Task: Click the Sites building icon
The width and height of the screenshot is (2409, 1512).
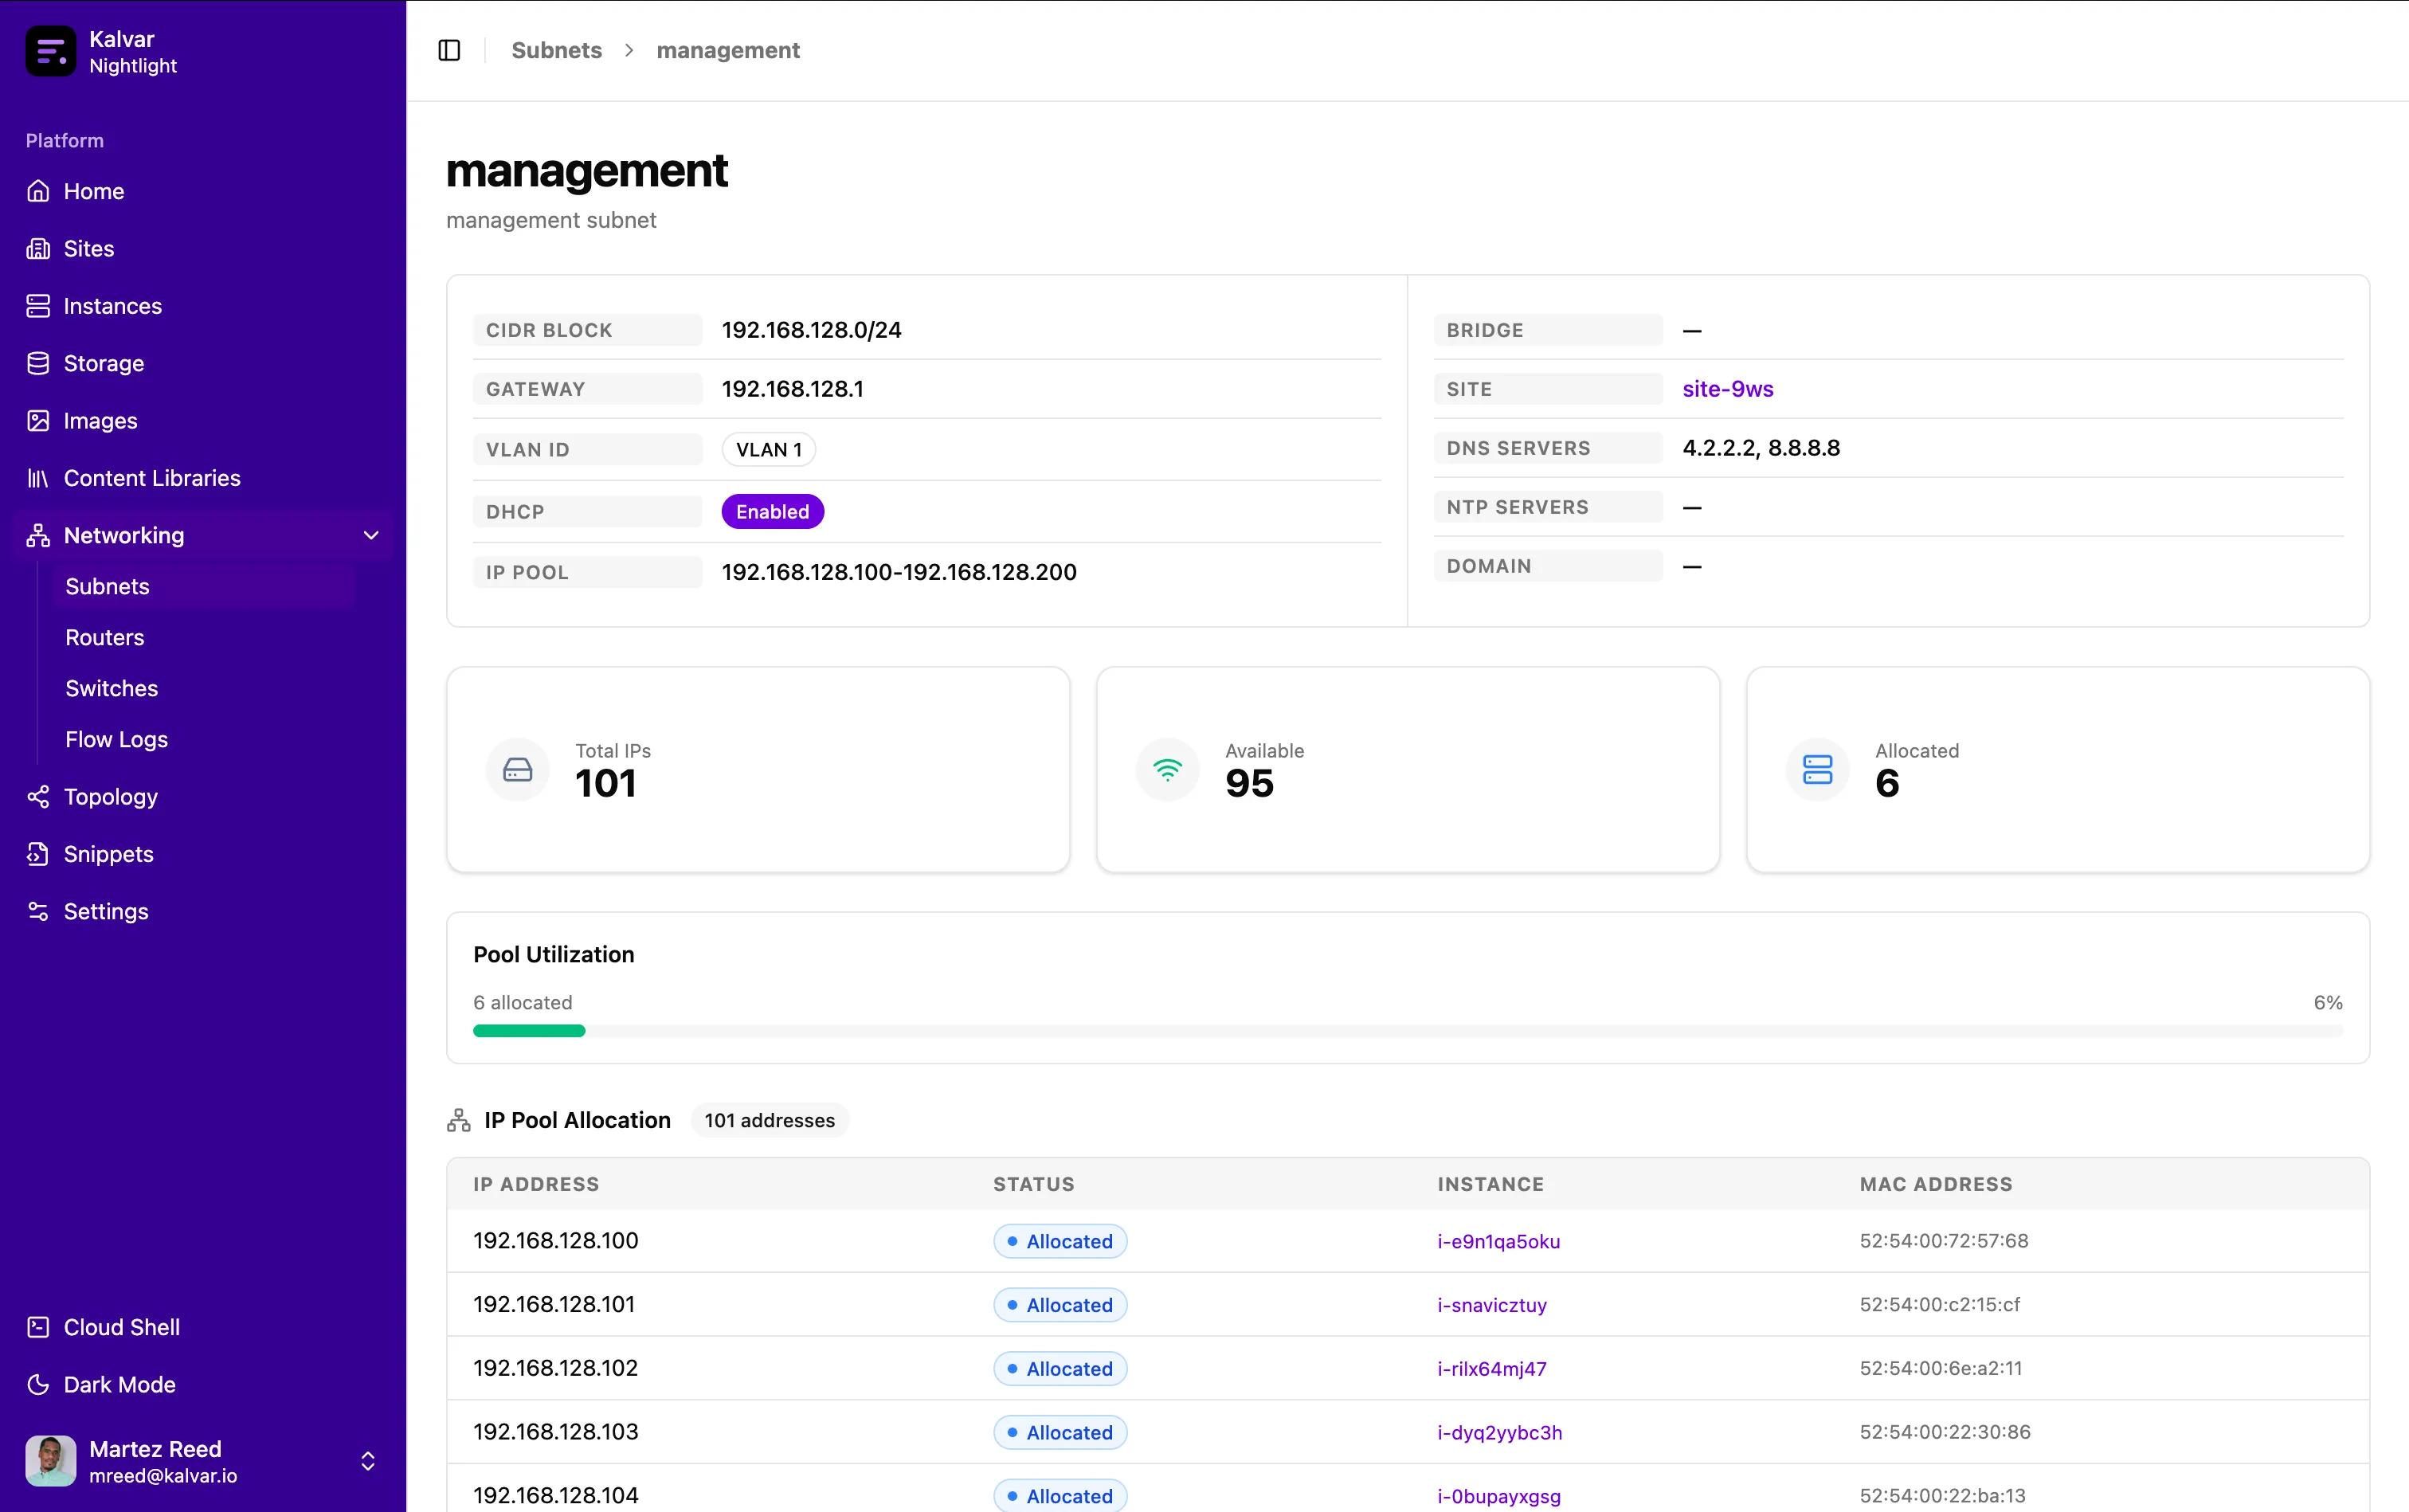Action: click(38, 248)
